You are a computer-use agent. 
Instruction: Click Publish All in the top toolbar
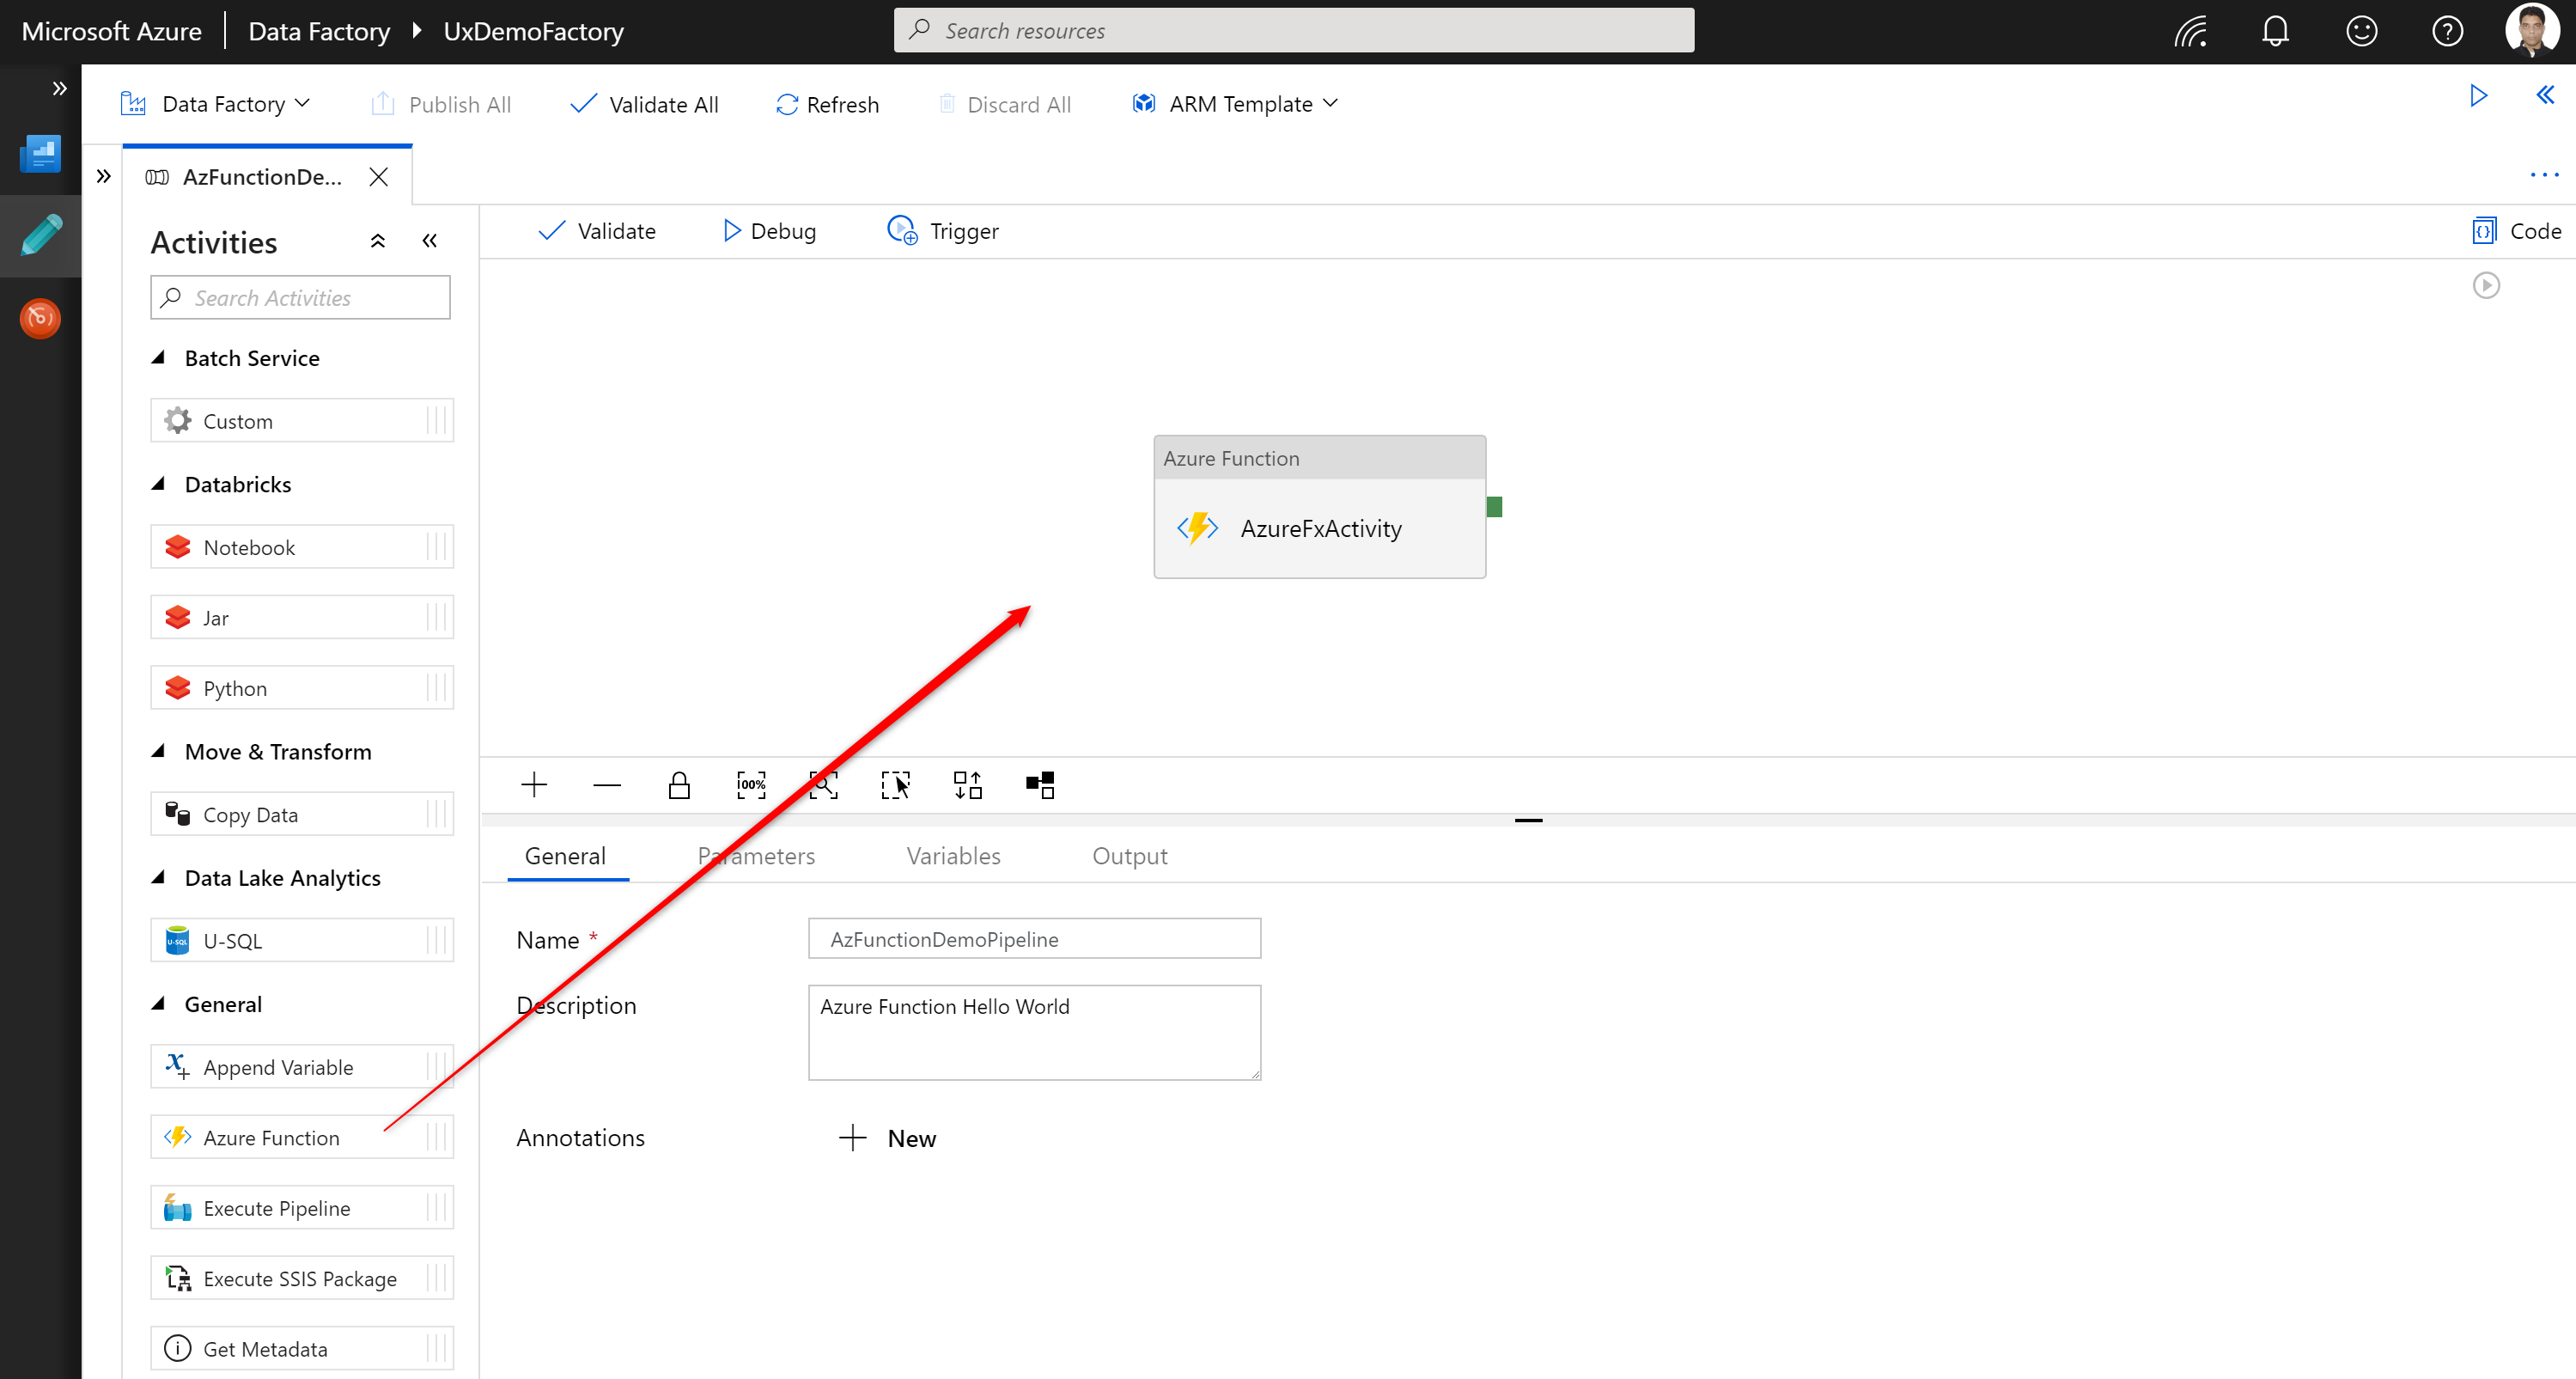[440, 103]
